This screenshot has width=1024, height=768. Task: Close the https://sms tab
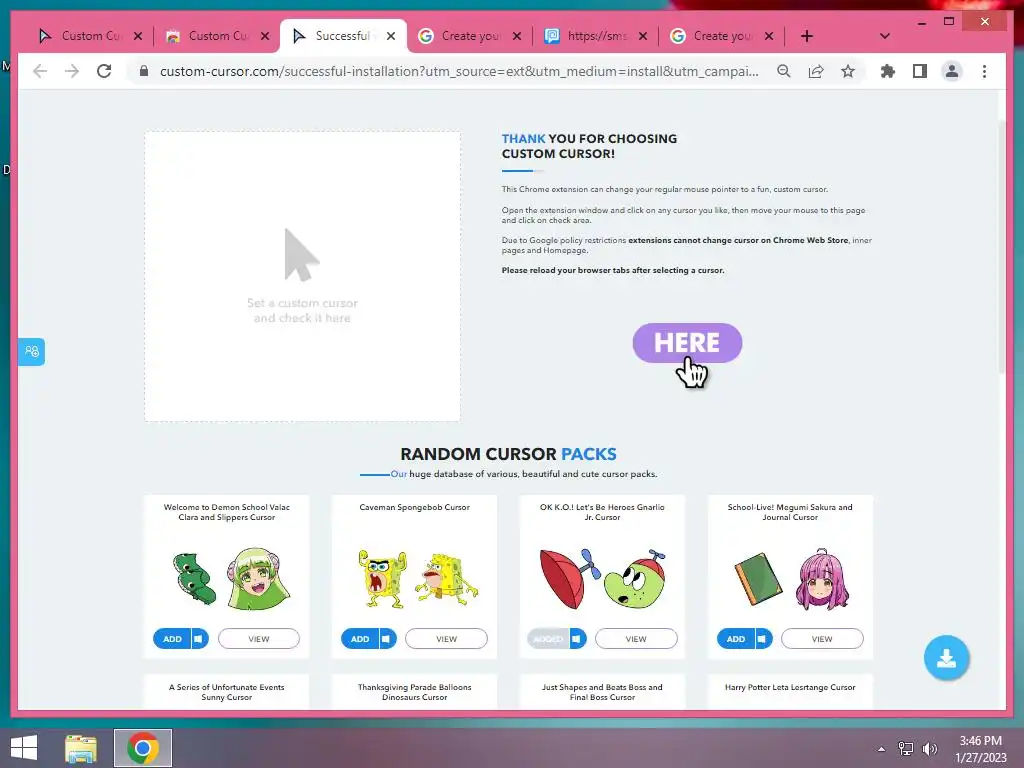tap(643, 36)
